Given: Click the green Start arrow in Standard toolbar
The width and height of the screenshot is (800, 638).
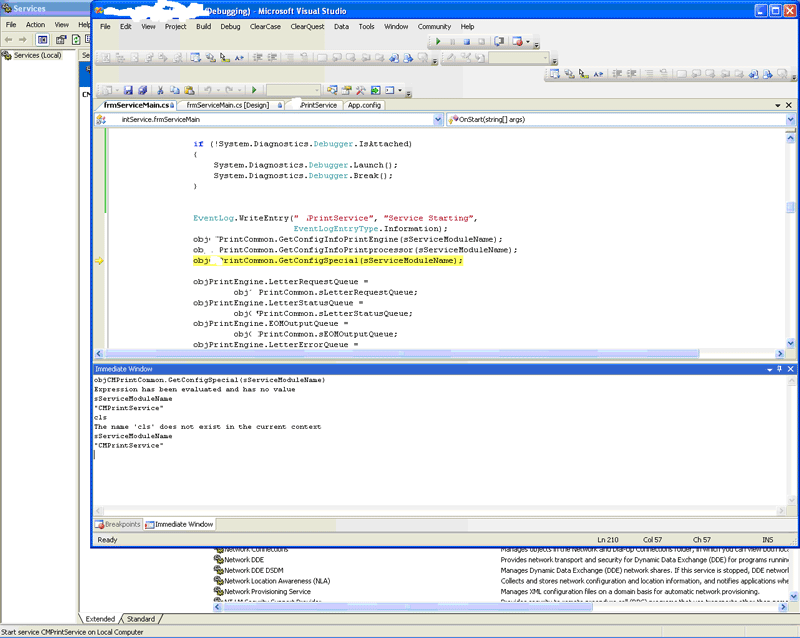Looking at the screenshot, I should click(x=254, y=90).
